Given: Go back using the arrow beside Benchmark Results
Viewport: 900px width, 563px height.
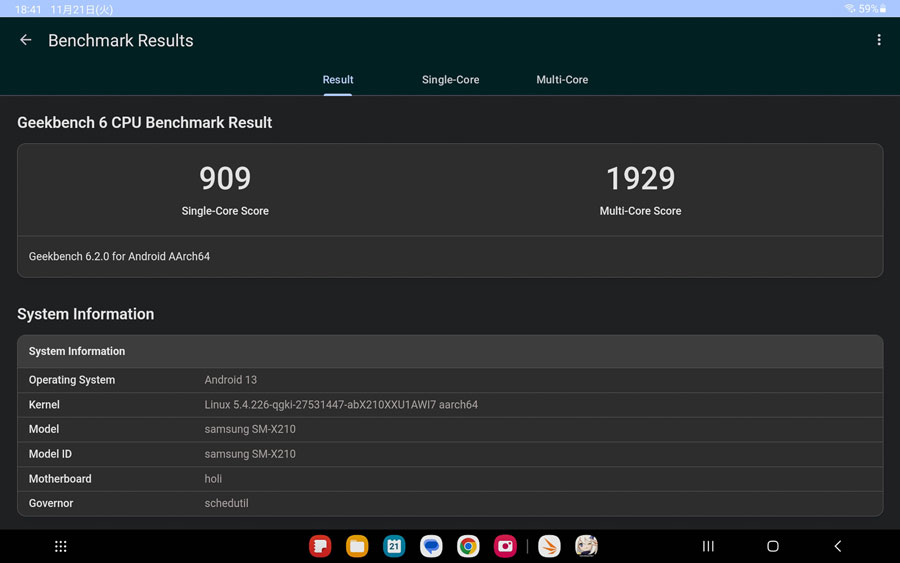Looking at the screenshot, I should (x=25, y=40).
